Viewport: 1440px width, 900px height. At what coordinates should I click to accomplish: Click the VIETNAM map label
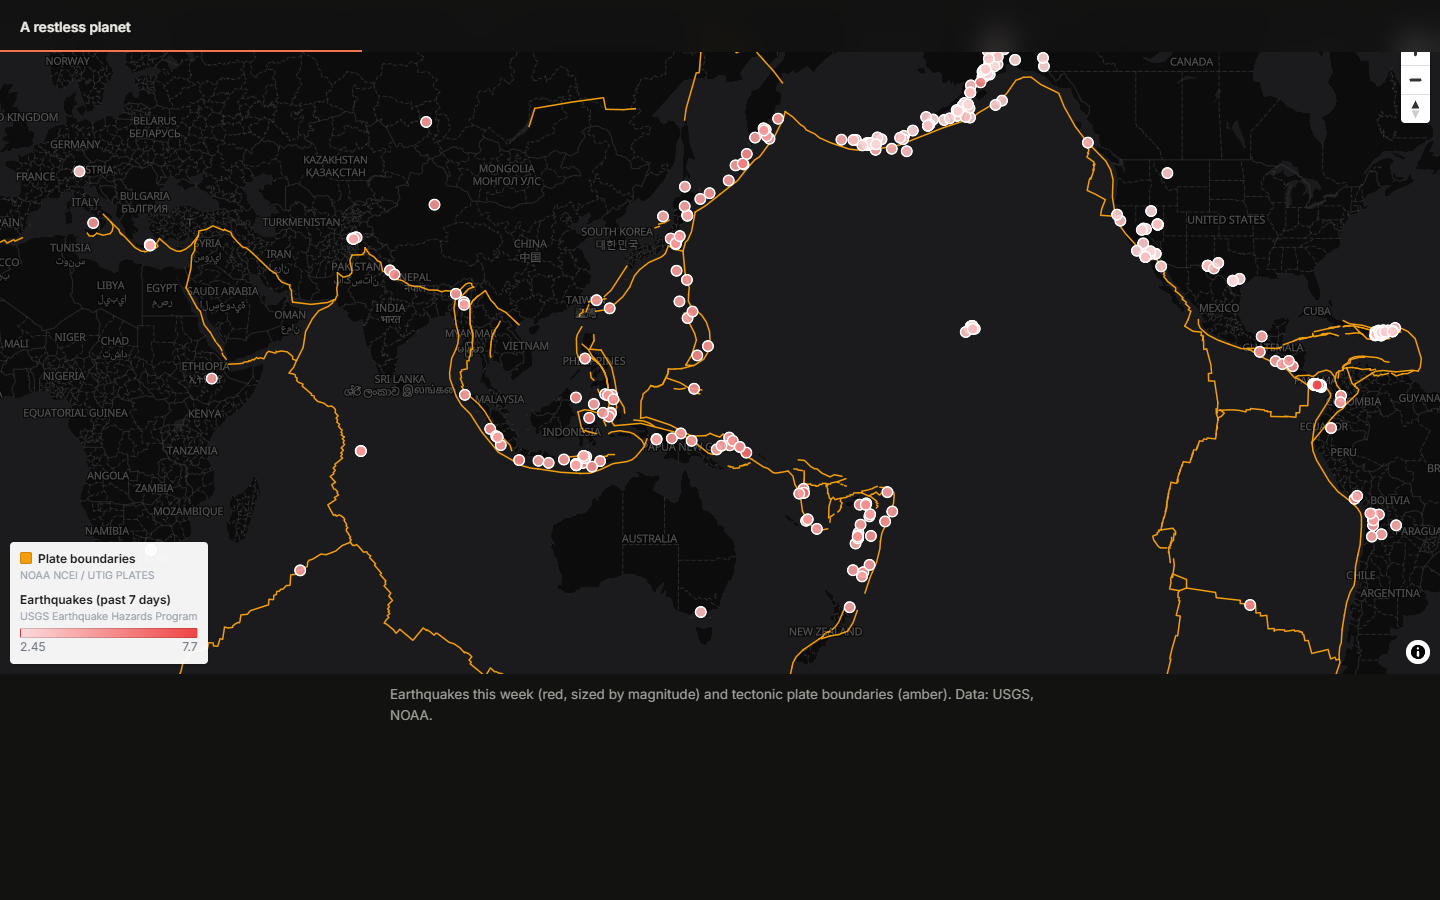(x=526, y=346)
